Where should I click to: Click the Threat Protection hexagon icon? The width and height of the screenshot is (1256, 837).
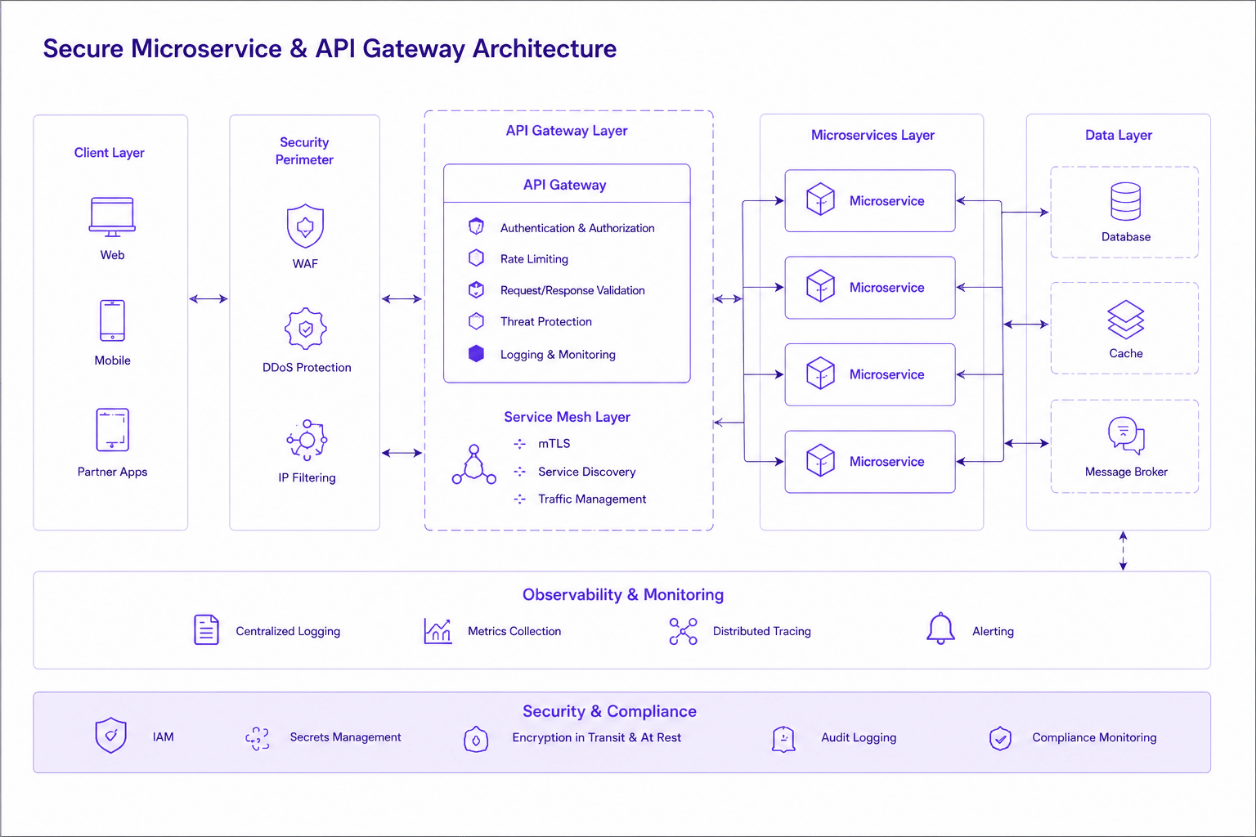click(476, 321)
